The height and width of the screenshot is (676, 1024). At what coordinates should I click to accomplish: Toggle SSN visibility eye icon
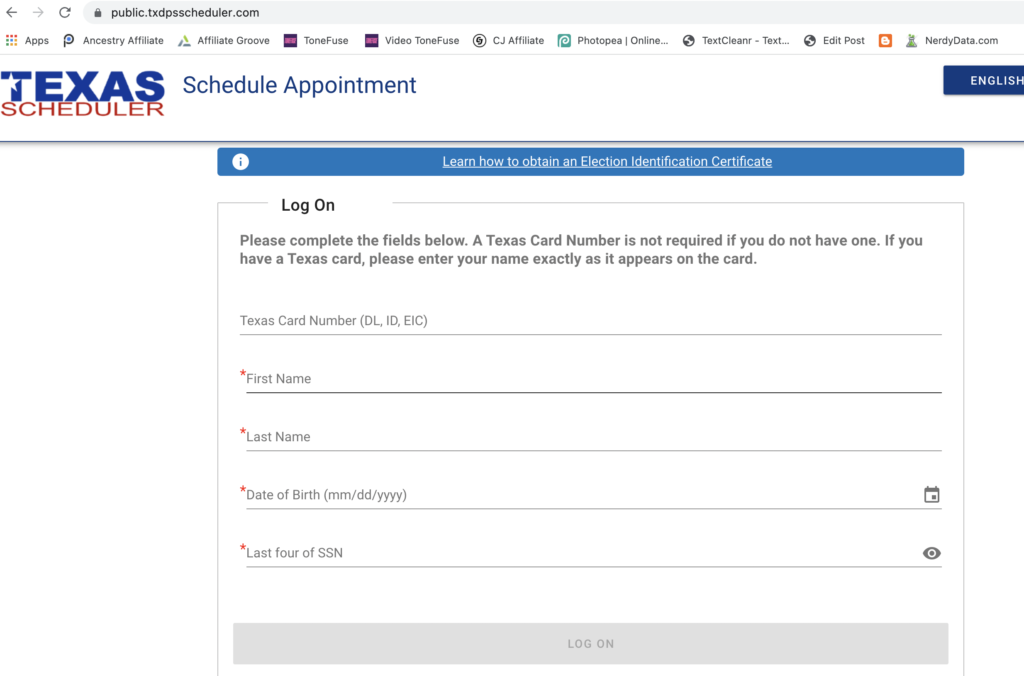(931, 553)
